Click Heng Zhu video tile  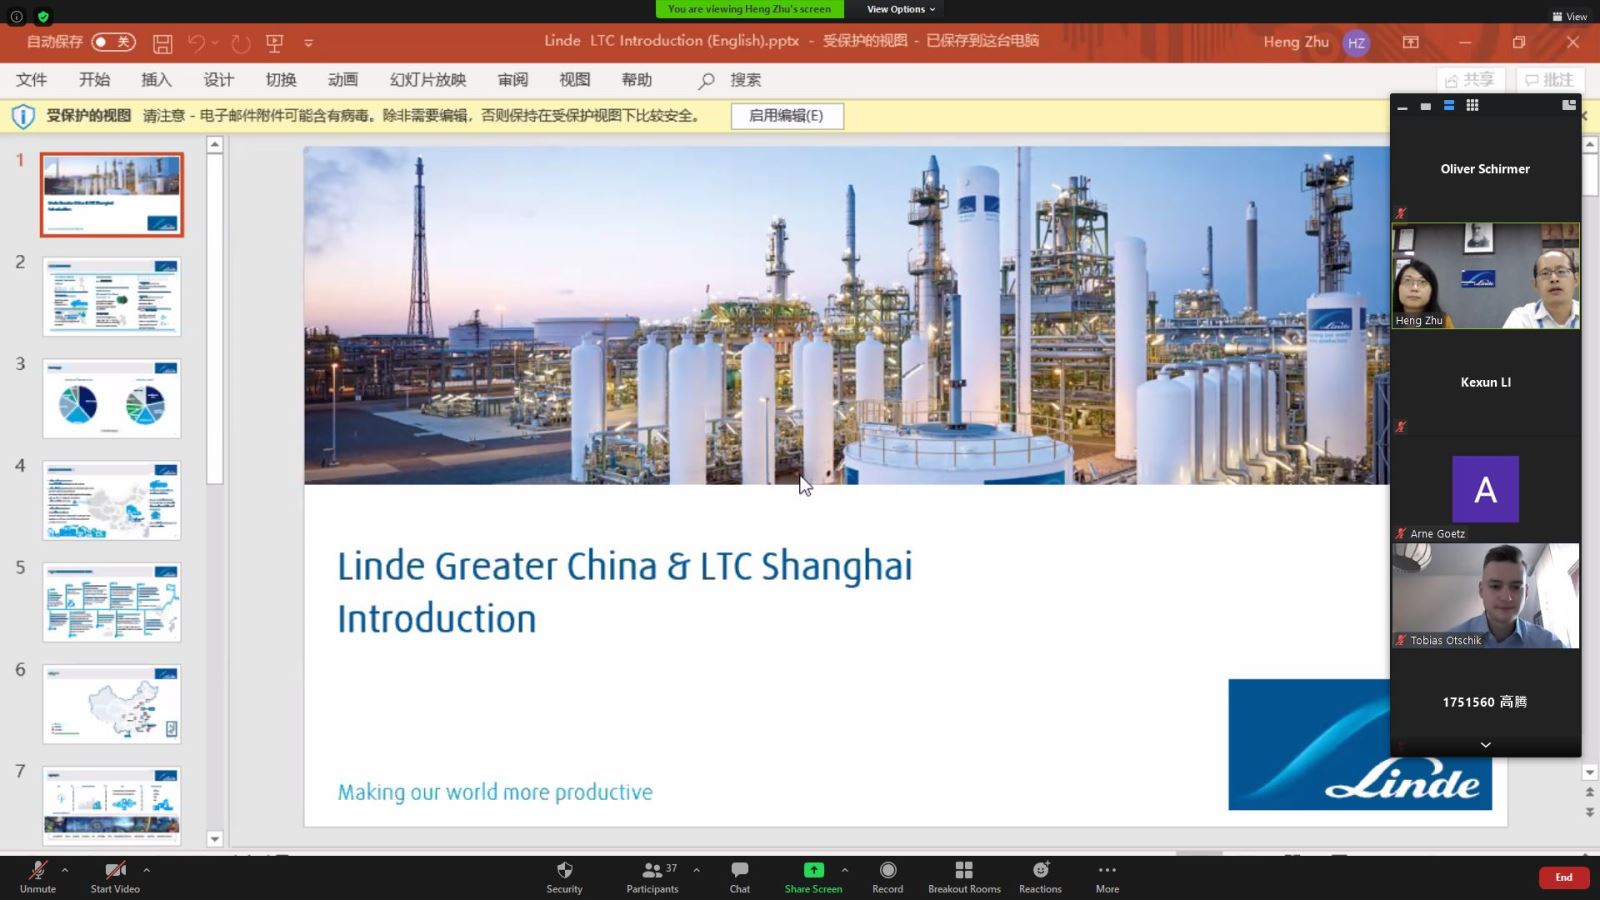tap(1486, 276)
